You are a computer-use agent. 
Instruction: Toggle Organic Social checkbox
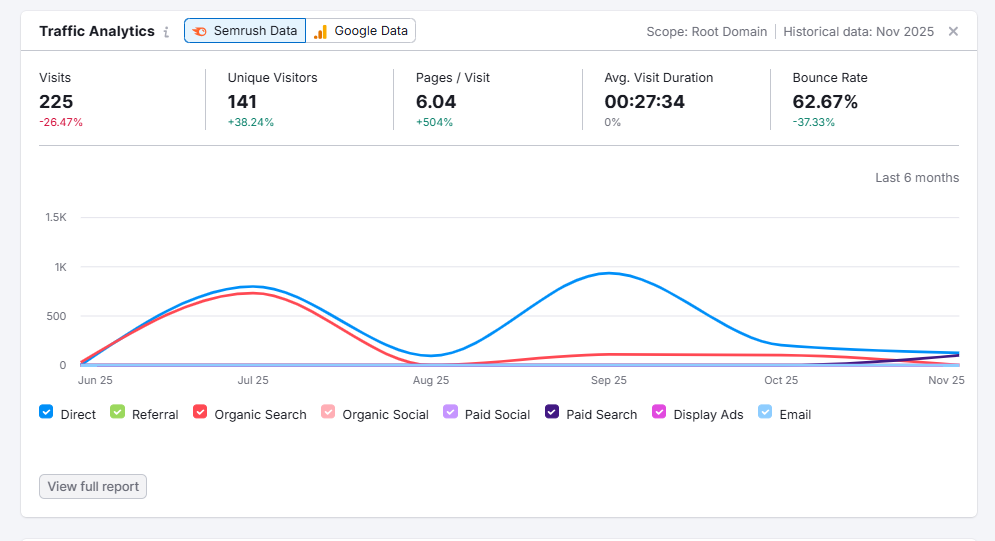click(x=328, y=412)
